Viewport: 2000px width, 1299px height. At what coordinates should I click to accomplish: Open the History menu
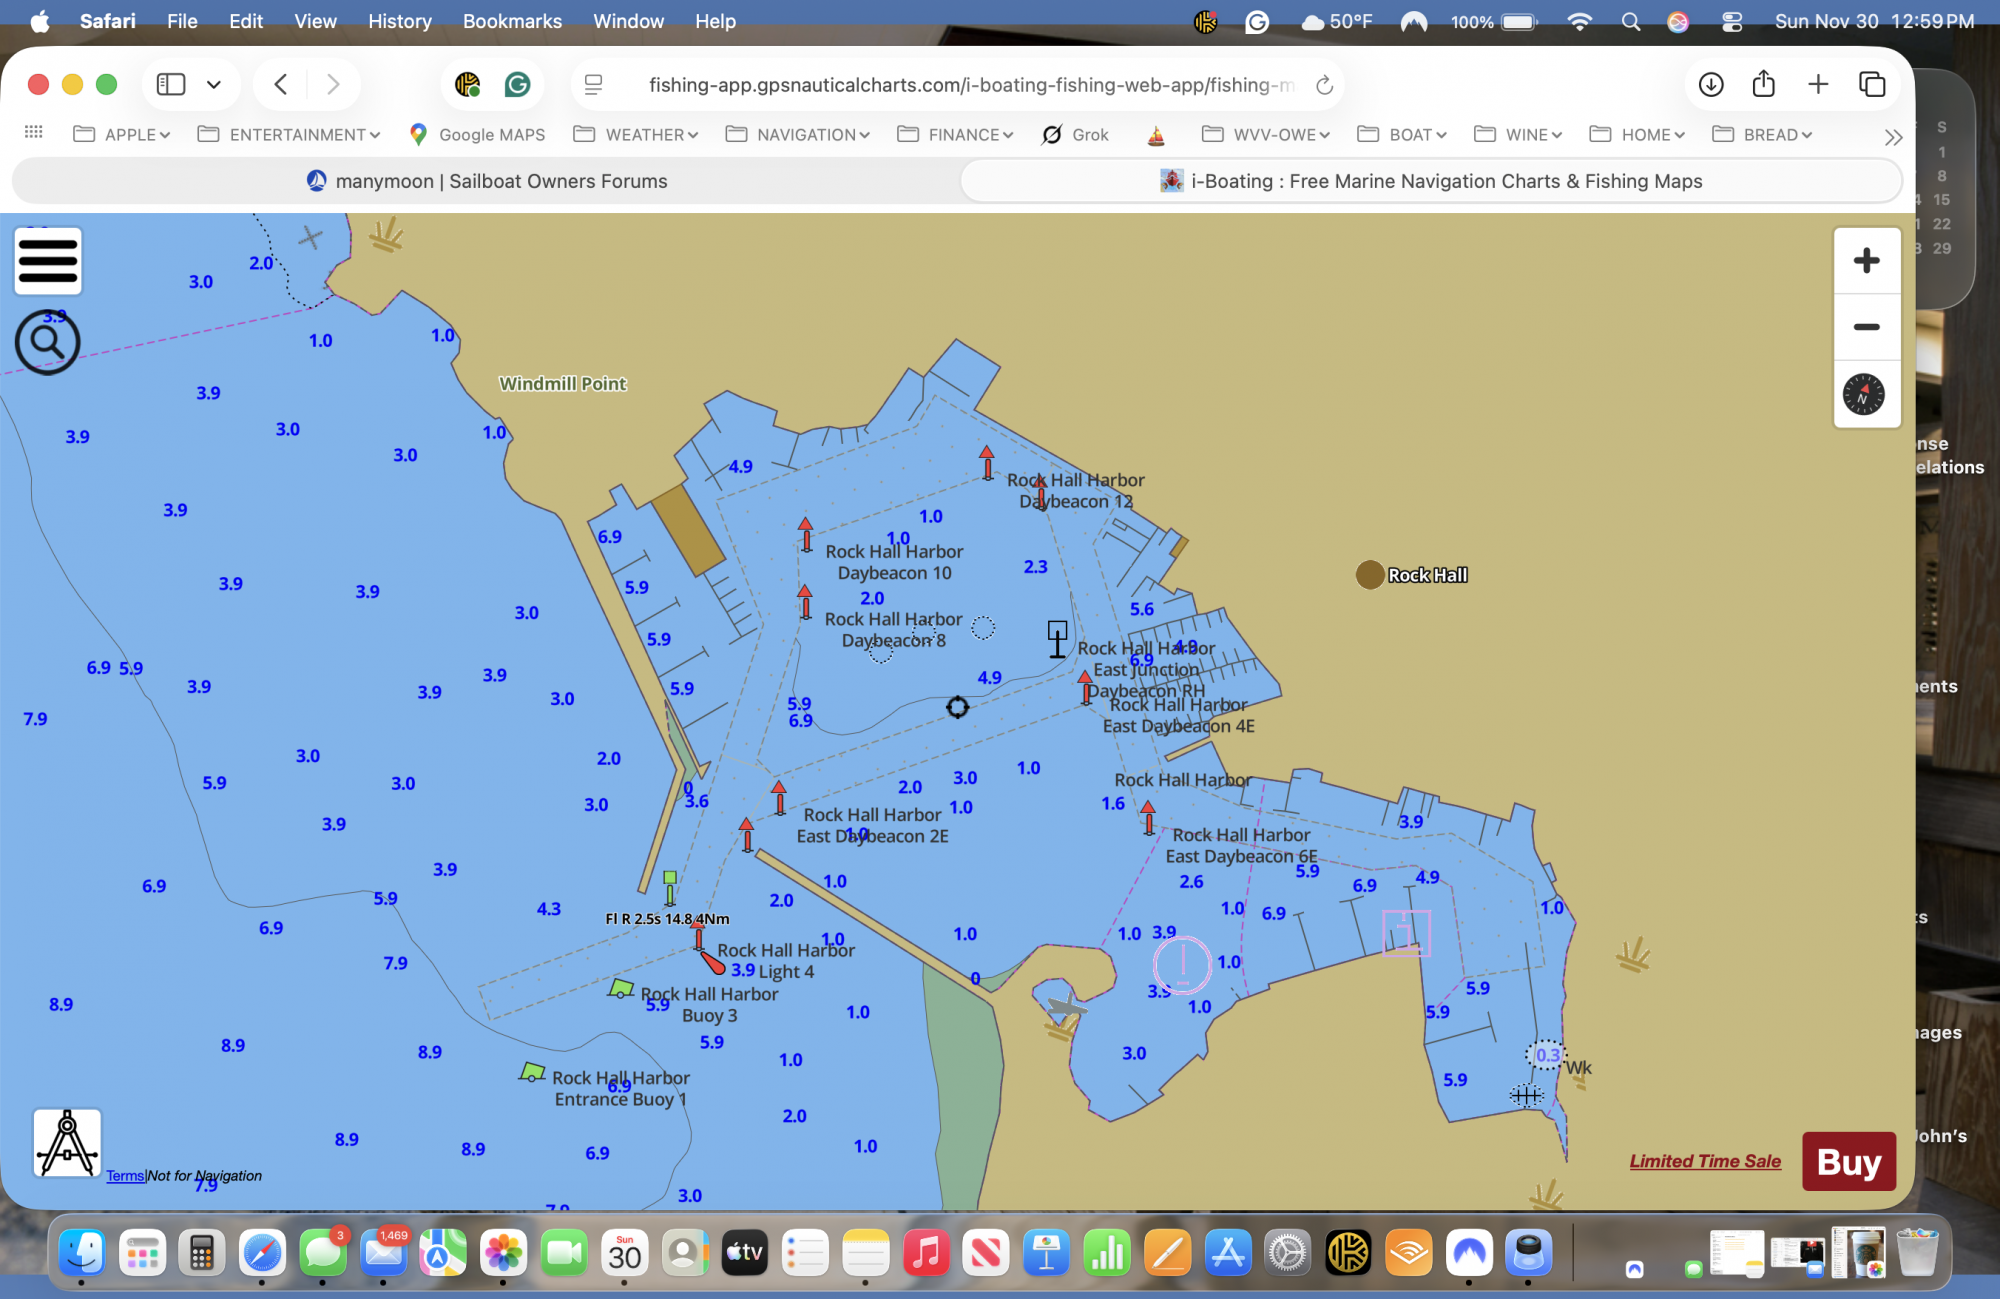(x=399, y=21)
